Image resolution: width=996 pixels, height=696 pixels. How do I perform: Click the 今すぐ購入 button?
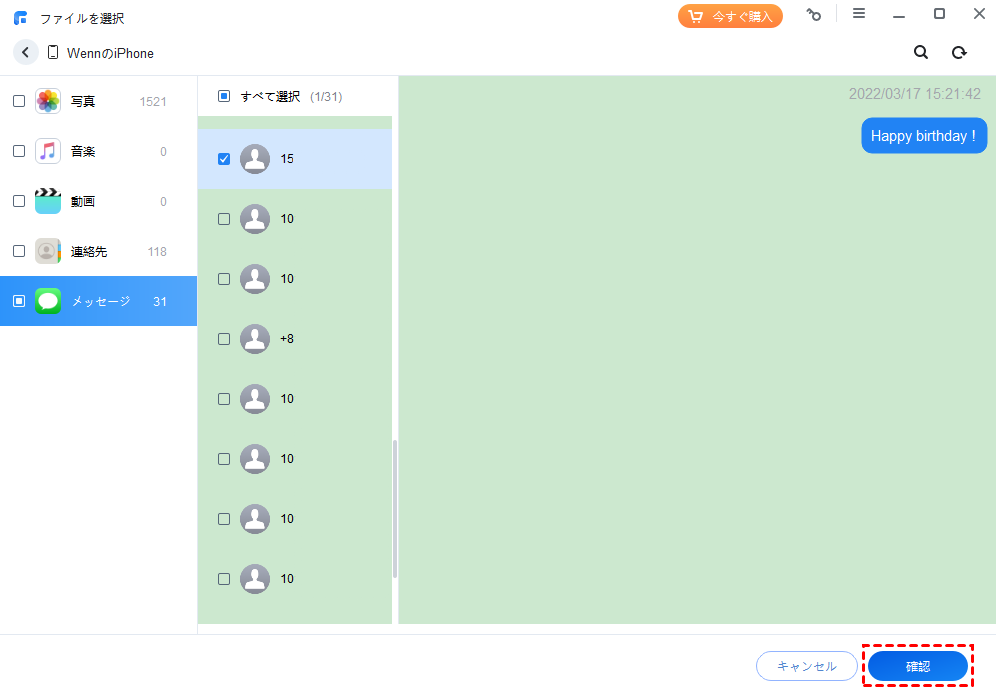[730, 16]
